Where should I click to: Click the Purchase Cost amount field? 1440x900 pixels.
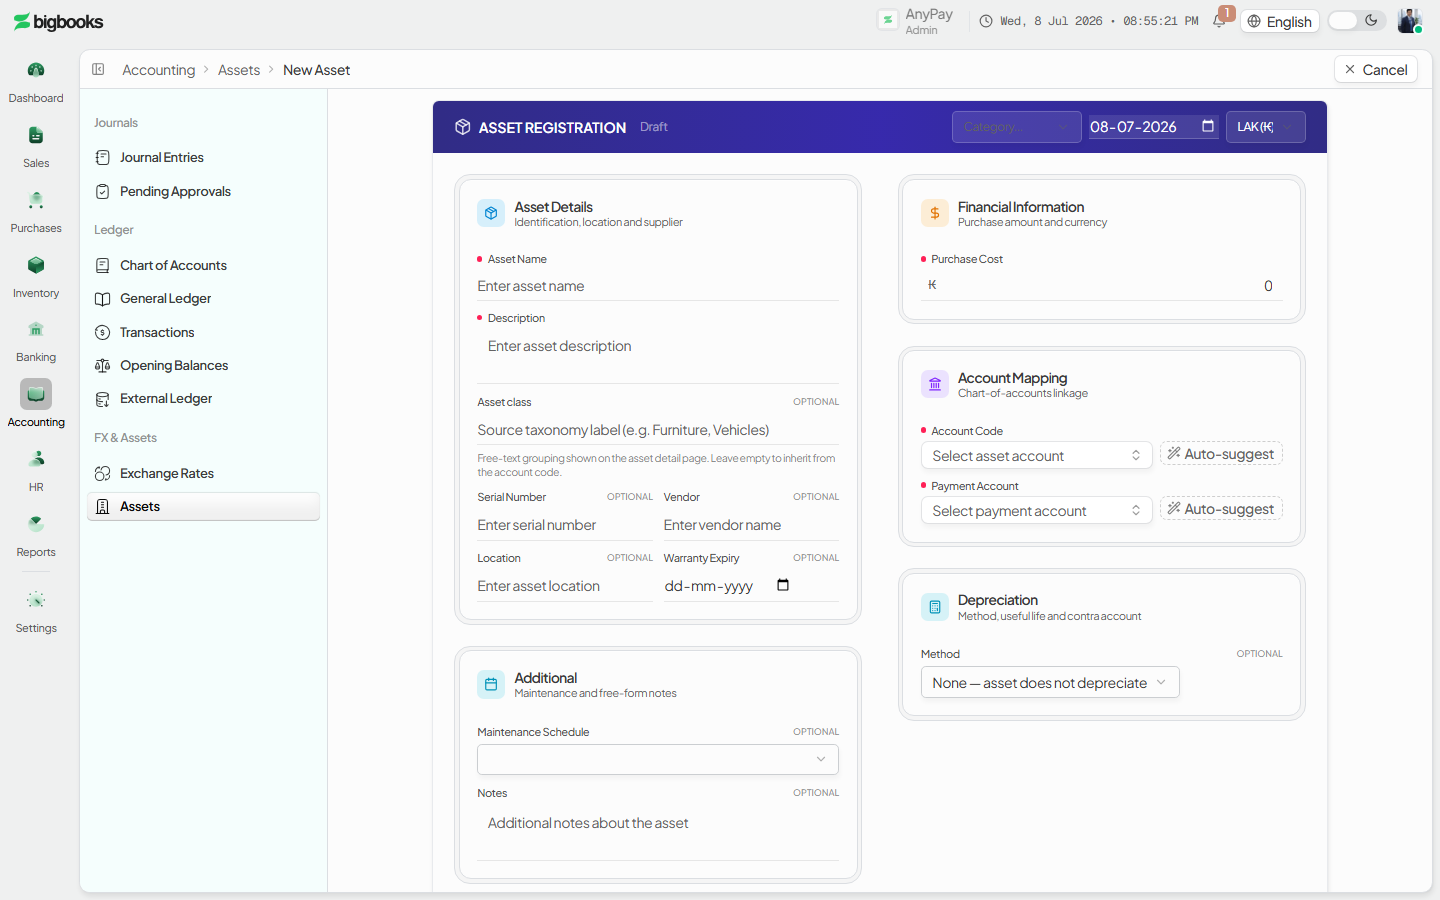tap(1101, 286)
